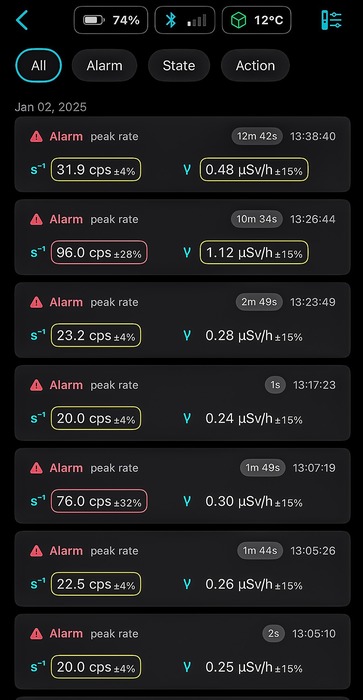This screenshot has width=363, height=700.
Task: Tap the 1s duration badge at 13:17:23
Action: [x=275, y=385]
